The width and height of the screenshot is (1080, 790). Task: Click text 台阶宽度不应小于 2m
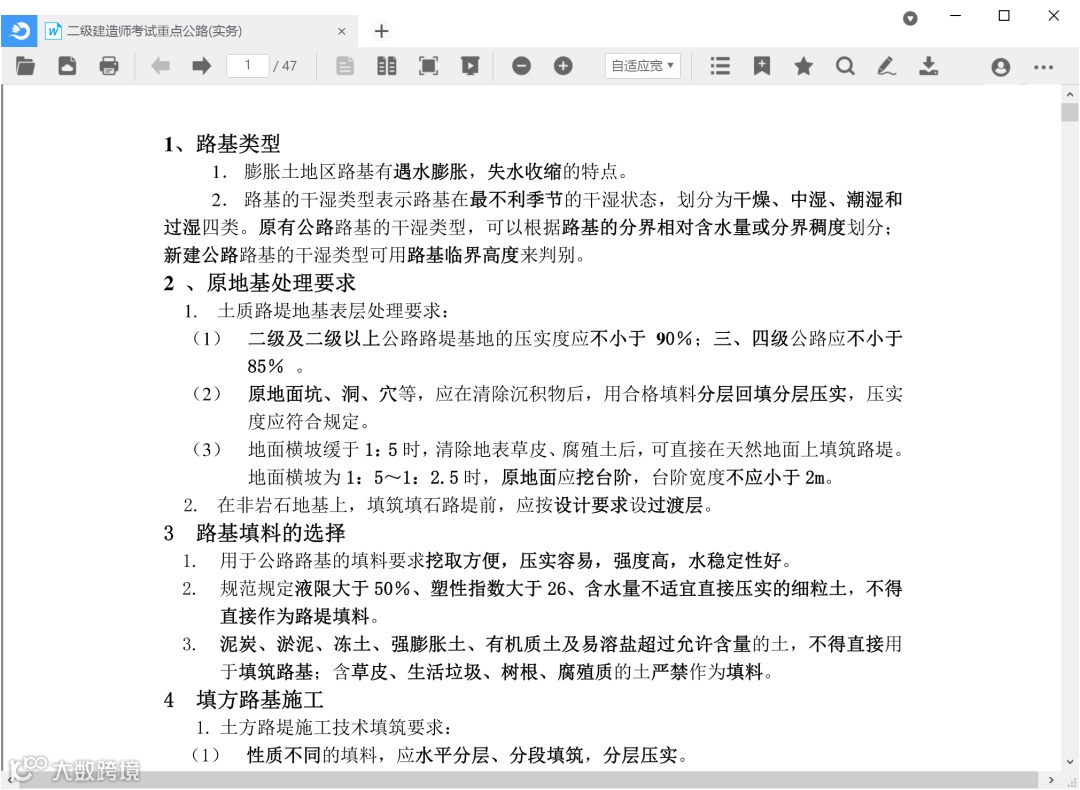point(738,477)
